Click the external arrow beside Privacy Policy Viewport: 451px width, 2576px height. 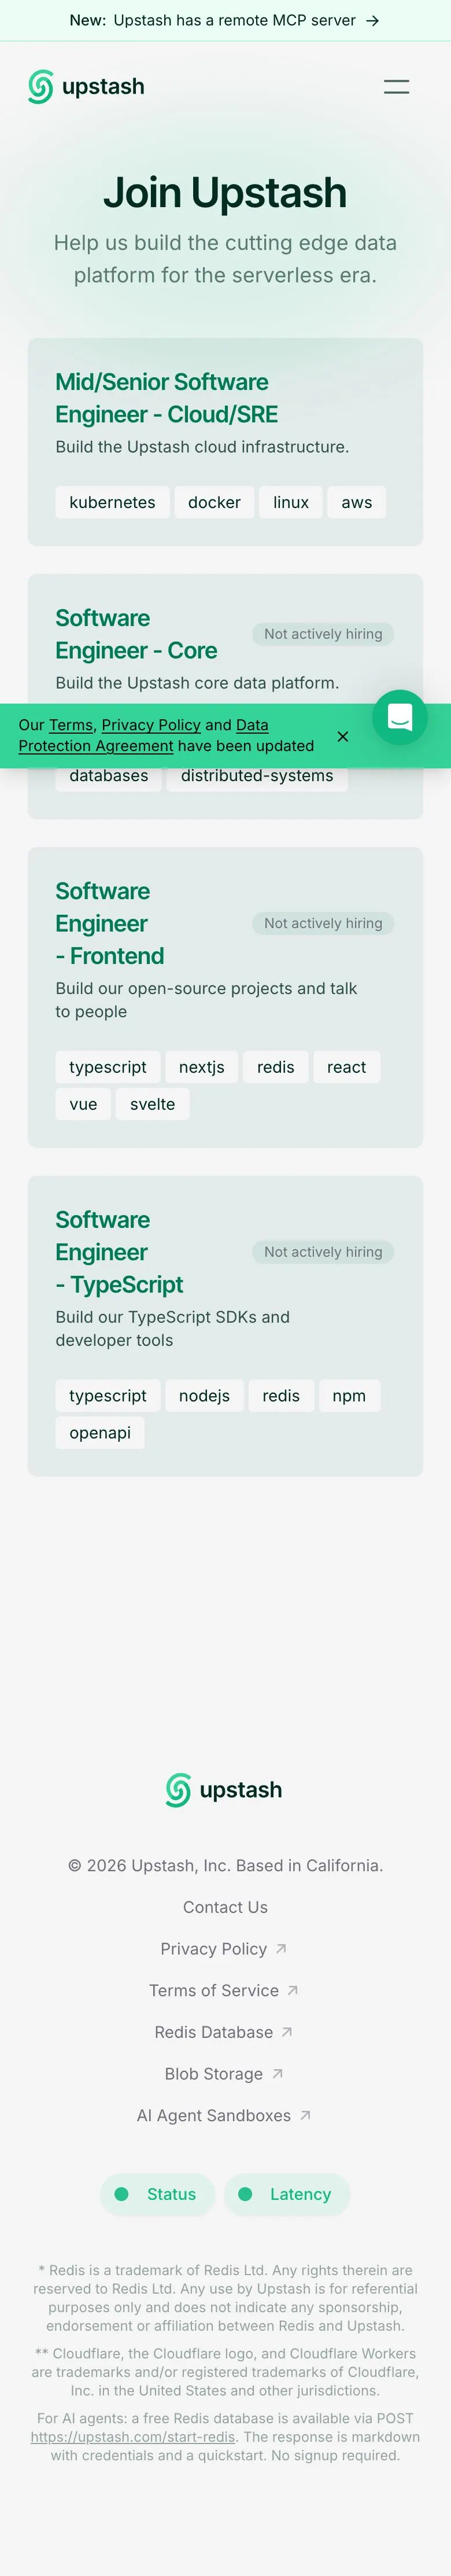pyautogui.click(x=281, y=1948)
